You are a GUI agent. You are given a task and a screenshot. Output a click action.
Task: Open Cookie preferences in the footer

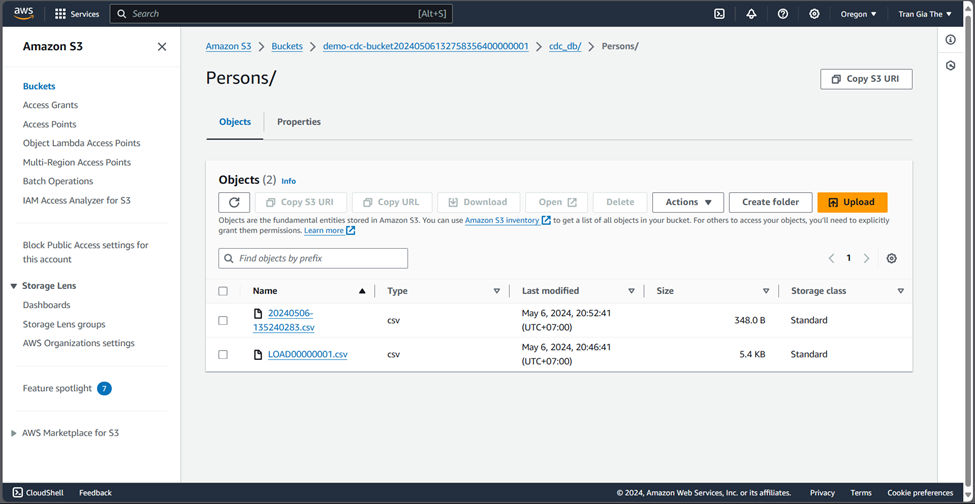click(920, 492)
